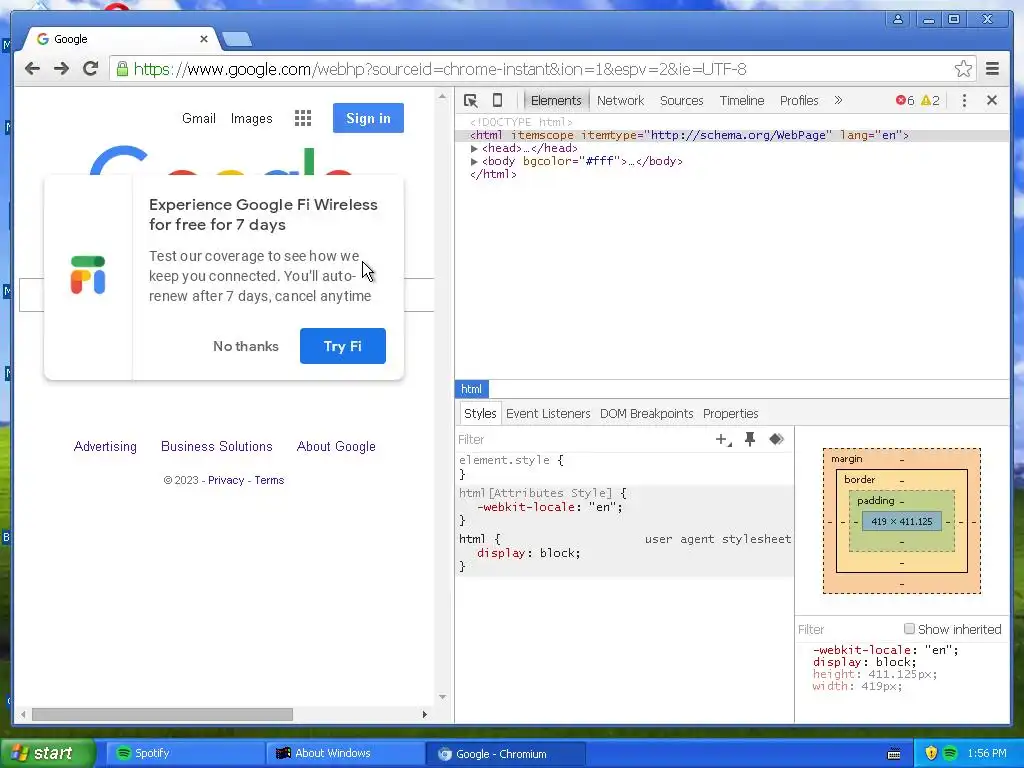The image size is (1024, 768).
Task: Switch to the Profiles tab
Action: tap(799, 101)
